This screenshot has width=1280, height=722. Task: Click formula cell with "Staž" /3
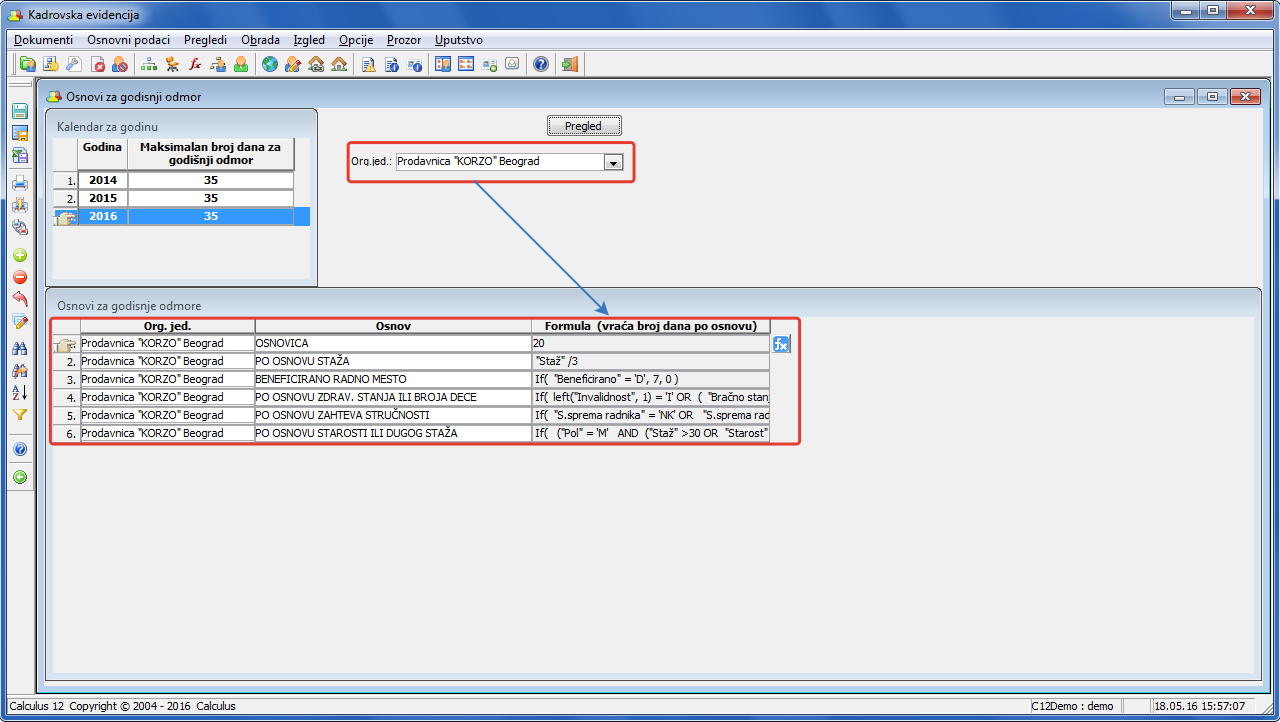point(651,361)
